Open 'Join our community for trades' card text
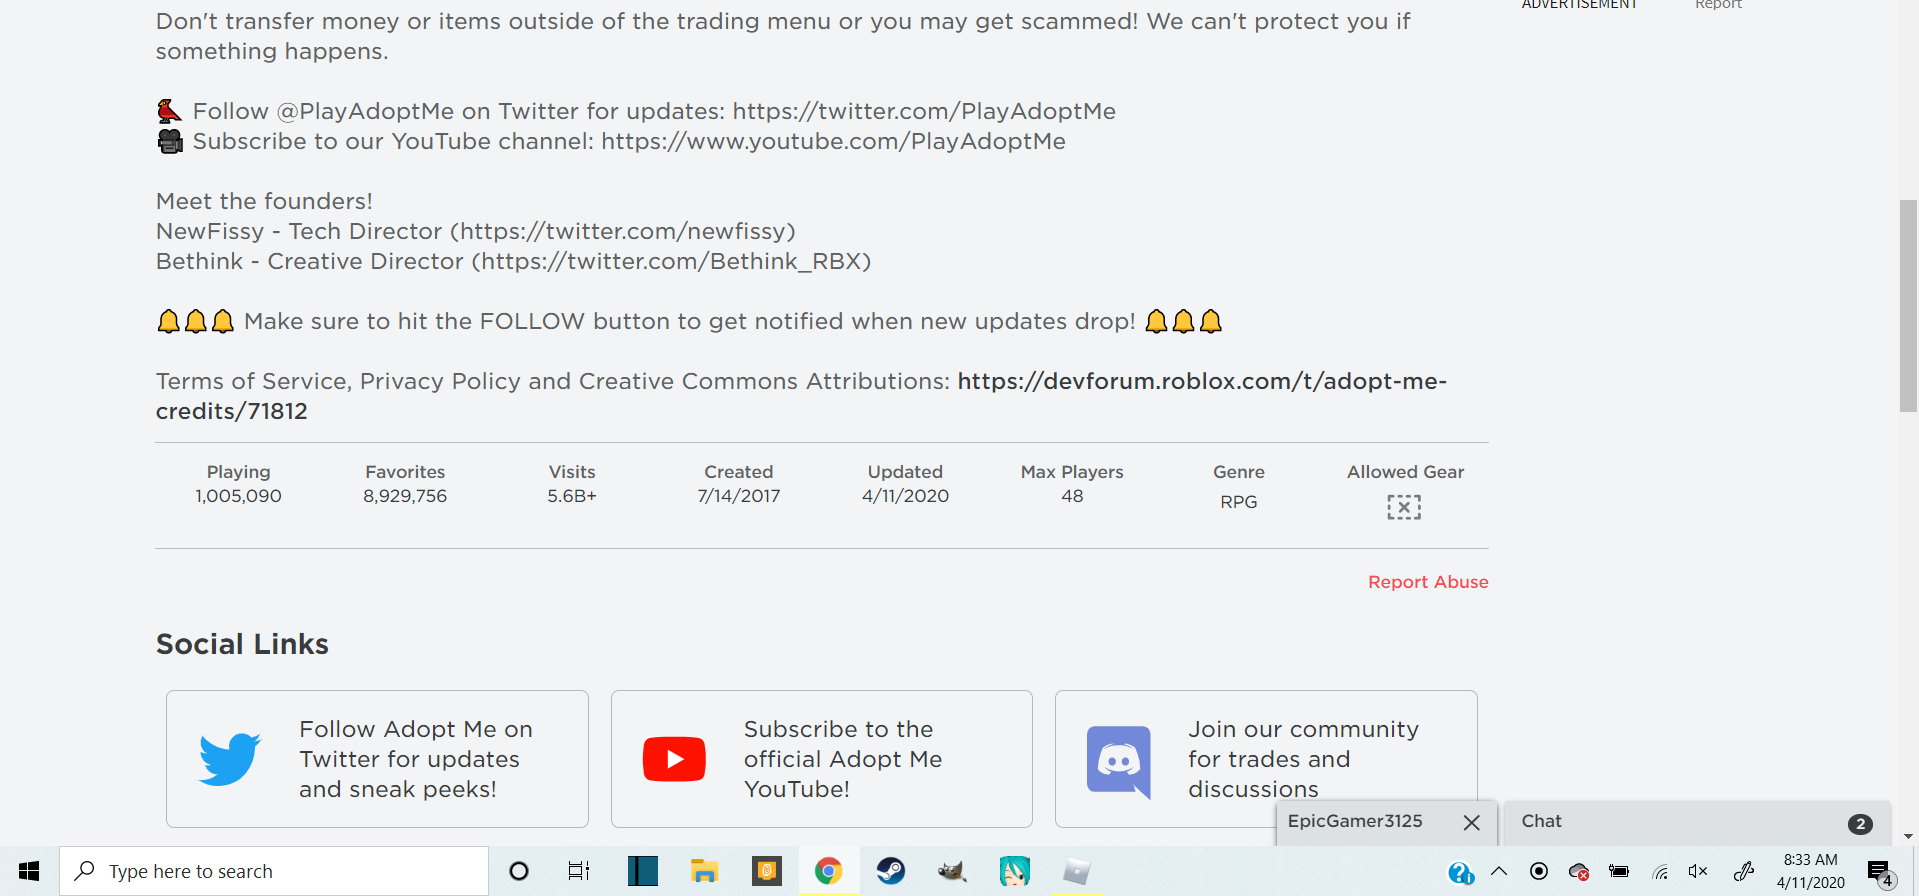 pyautogui.click(x=1303, y=759)
